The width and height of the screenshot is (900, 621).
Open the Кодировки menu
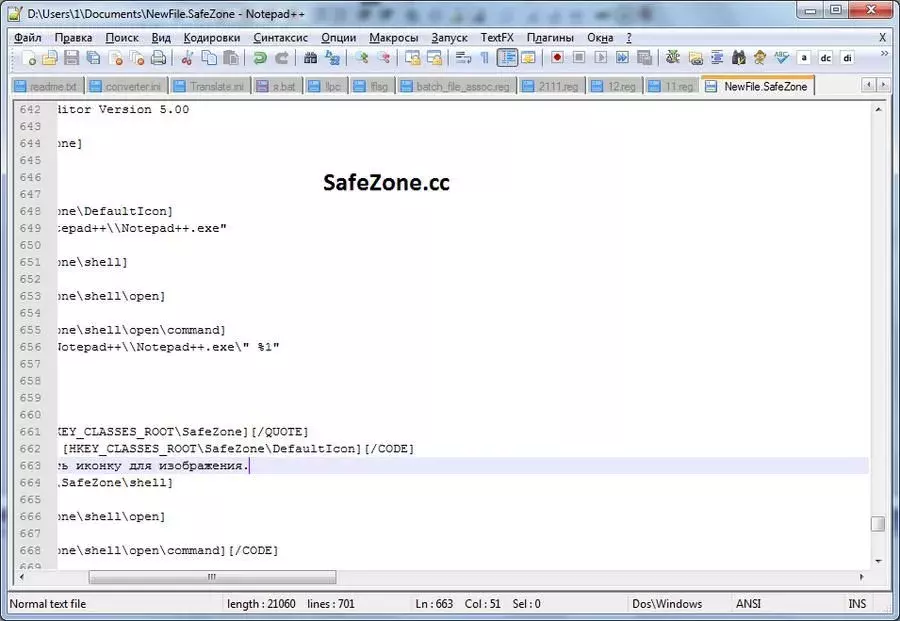click(x=212, y=37)
